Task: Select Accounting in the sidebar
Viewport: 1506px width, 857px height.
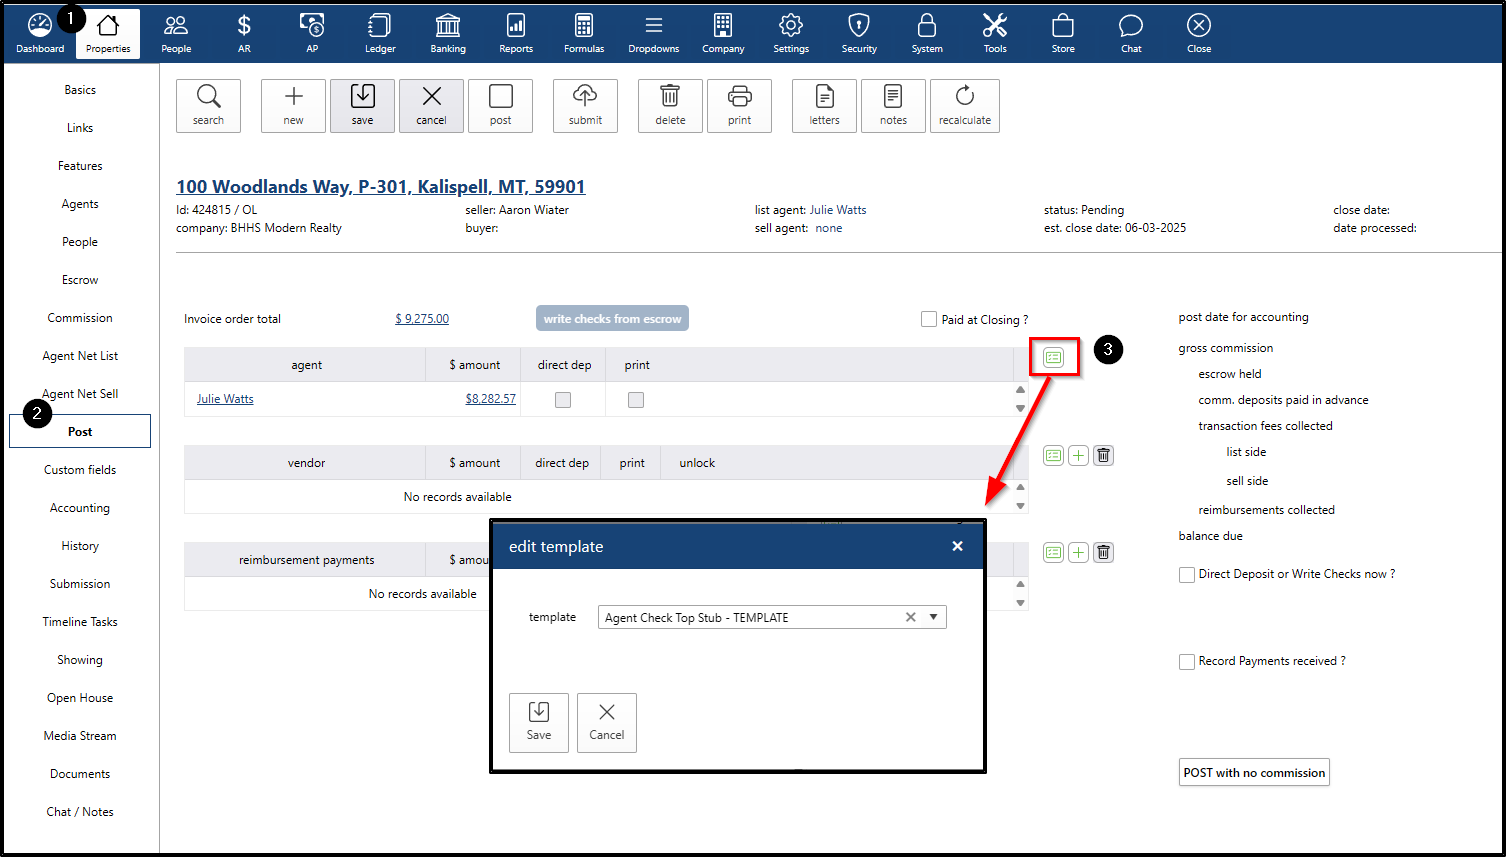Action: click(80, 508)
